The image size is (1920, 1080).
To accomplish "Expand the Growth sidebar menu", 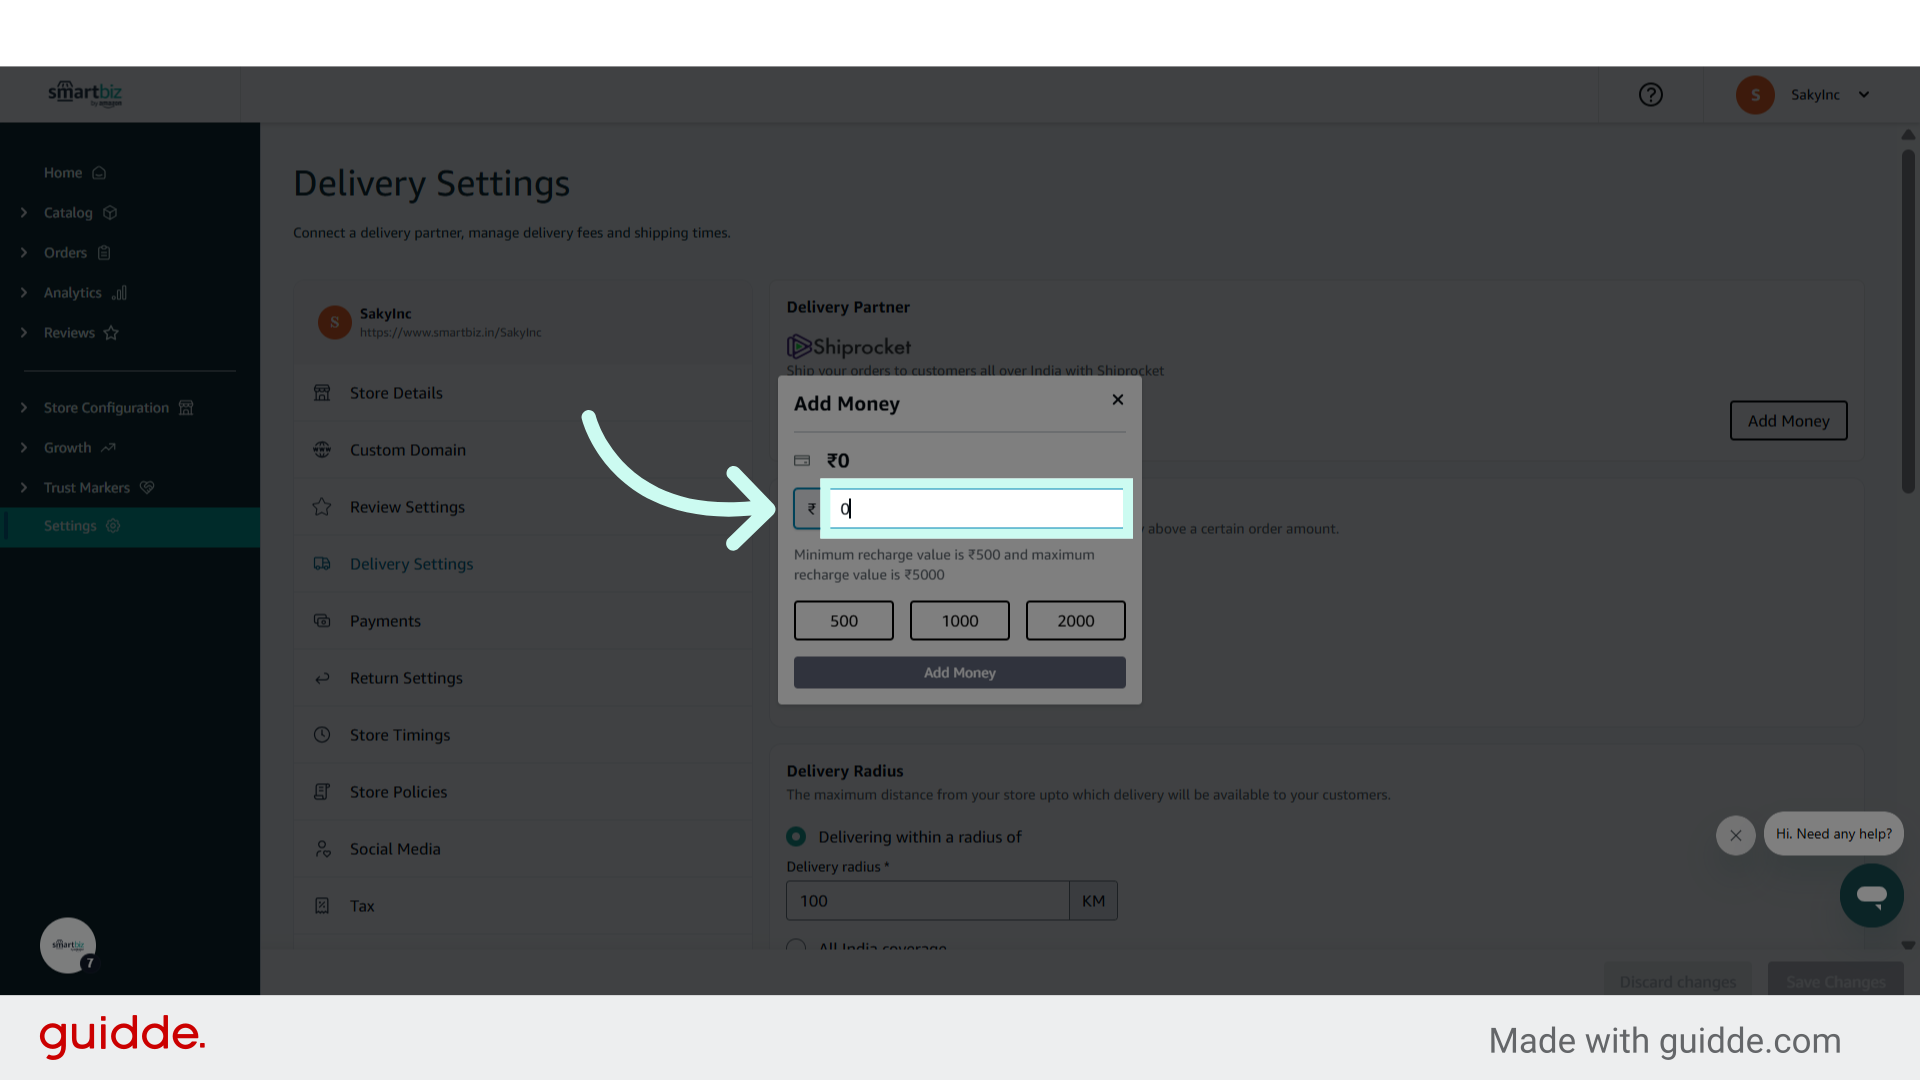I will (24, 448).
